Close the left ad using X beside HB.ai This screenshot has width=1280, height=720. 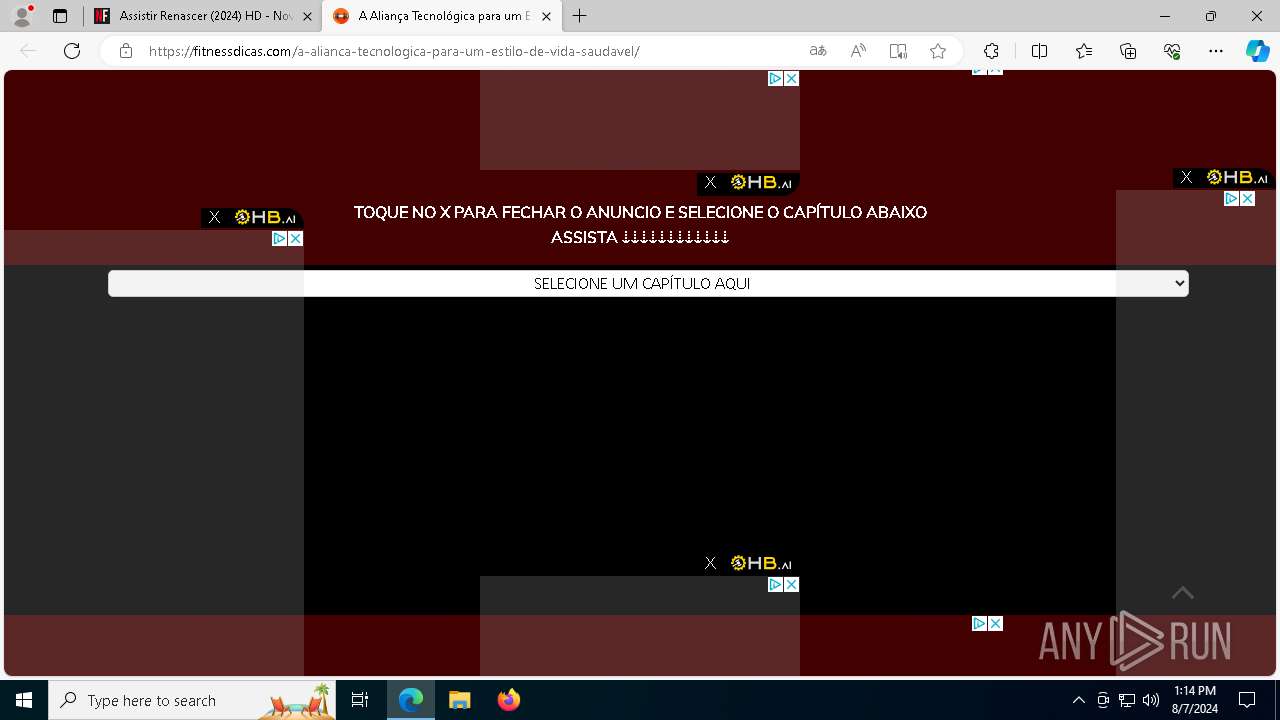click(214, 217)
